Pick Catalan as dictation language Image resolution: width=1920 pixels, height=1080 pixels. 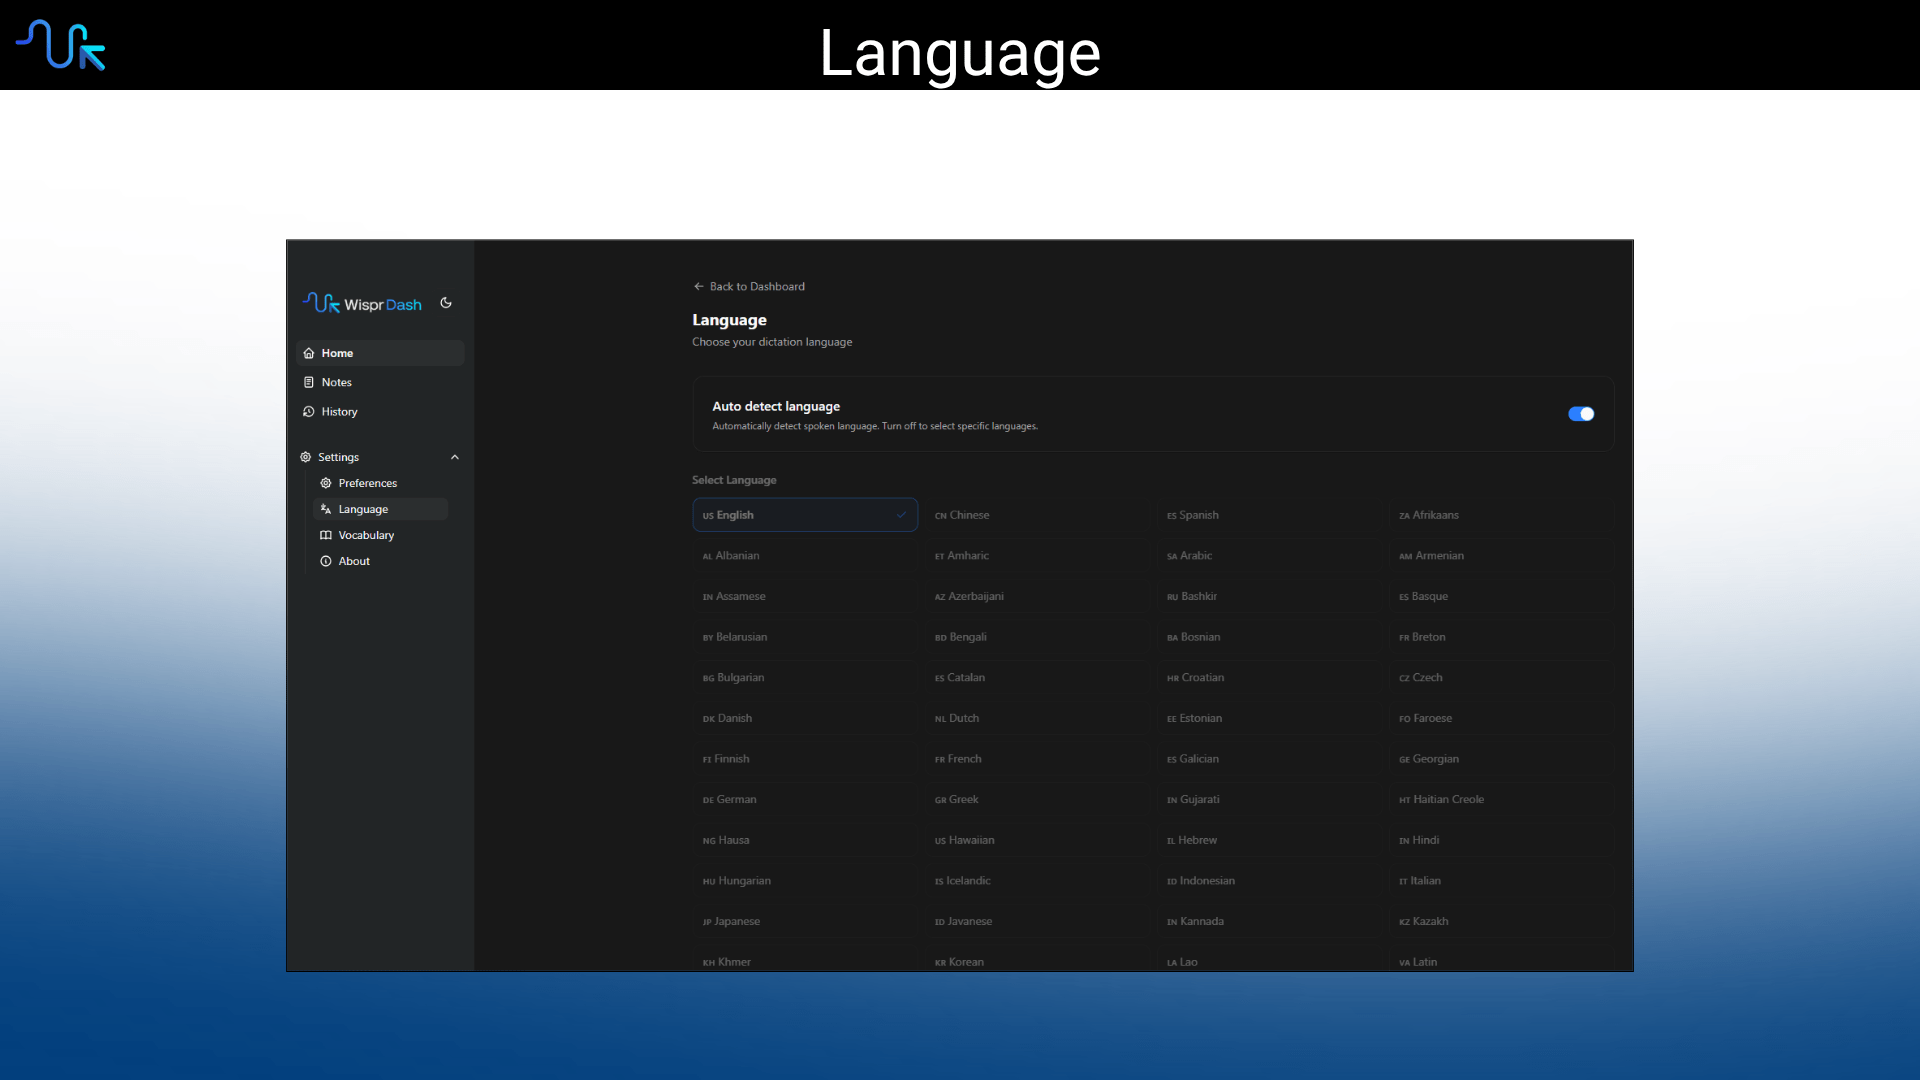click(1037, 678)
